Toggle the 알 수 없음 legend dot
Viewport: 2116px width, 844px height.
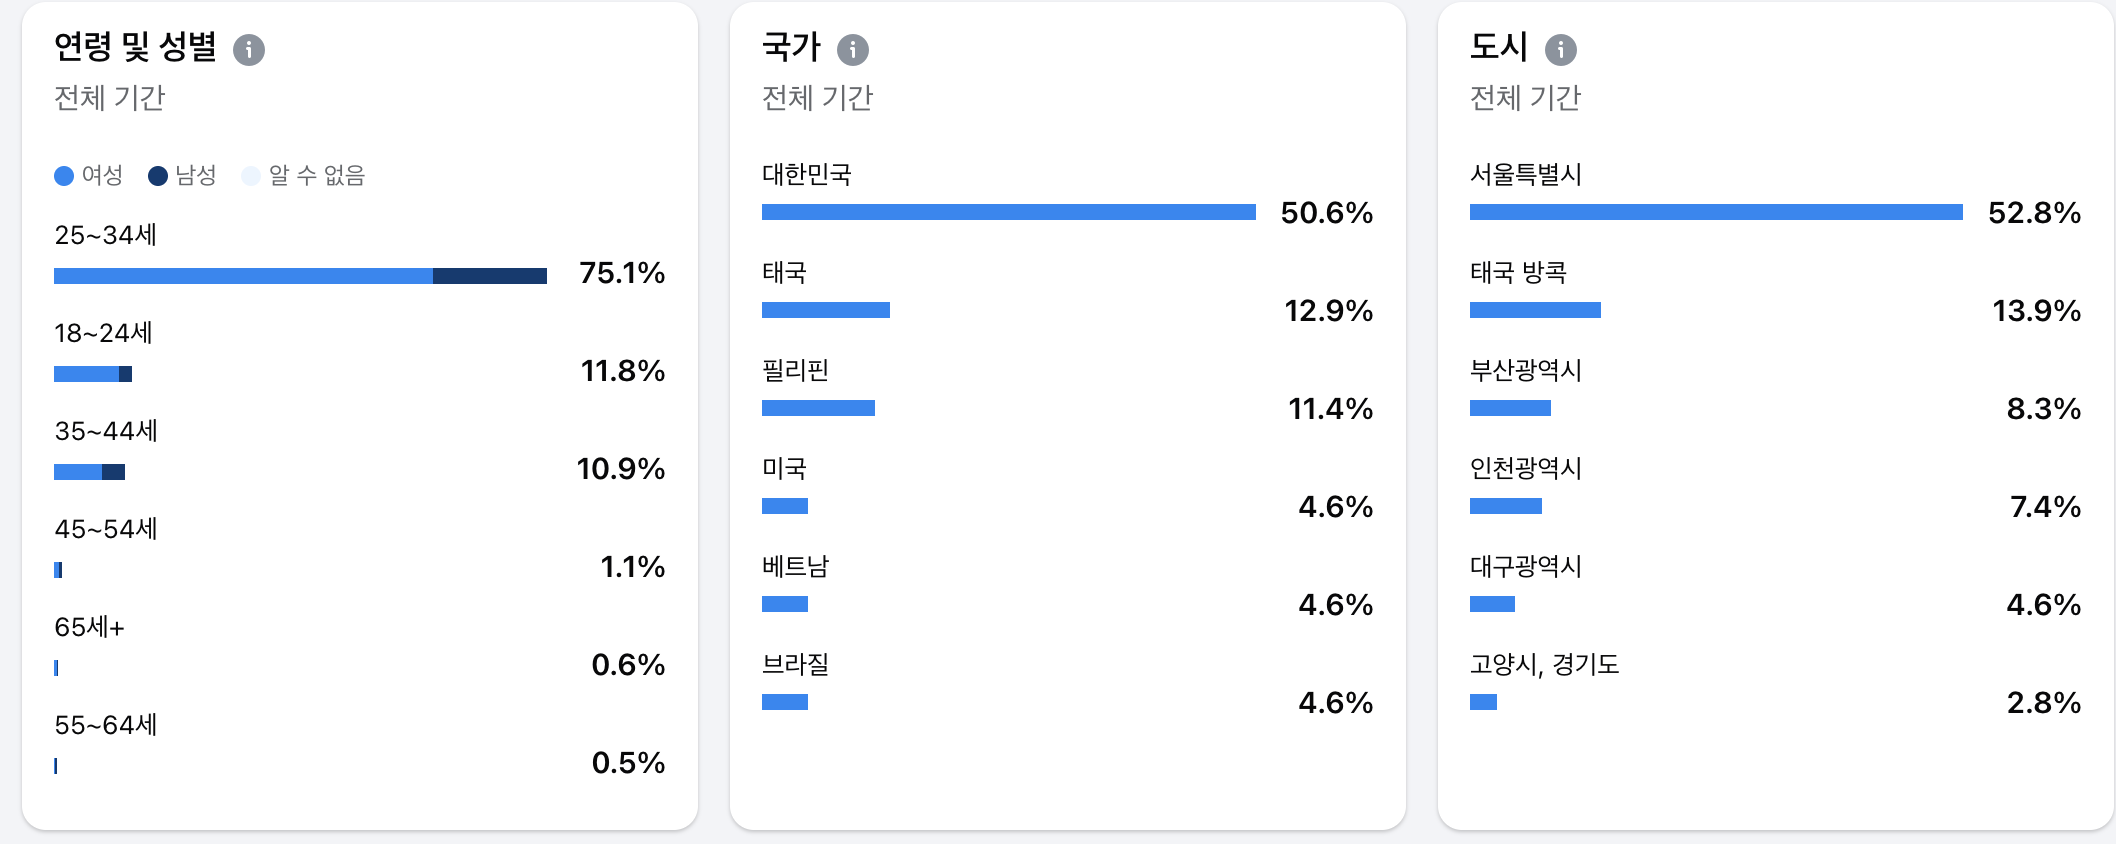(251, 176)
